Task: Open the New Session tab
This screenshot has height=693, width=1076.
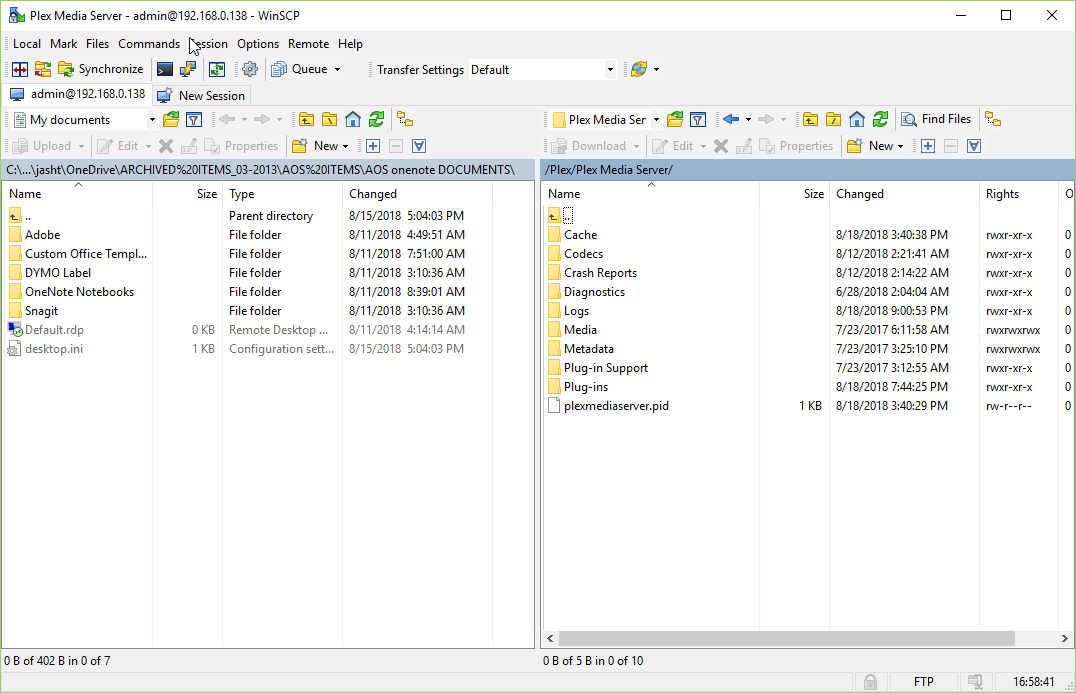Action: (x=200, y=95)
